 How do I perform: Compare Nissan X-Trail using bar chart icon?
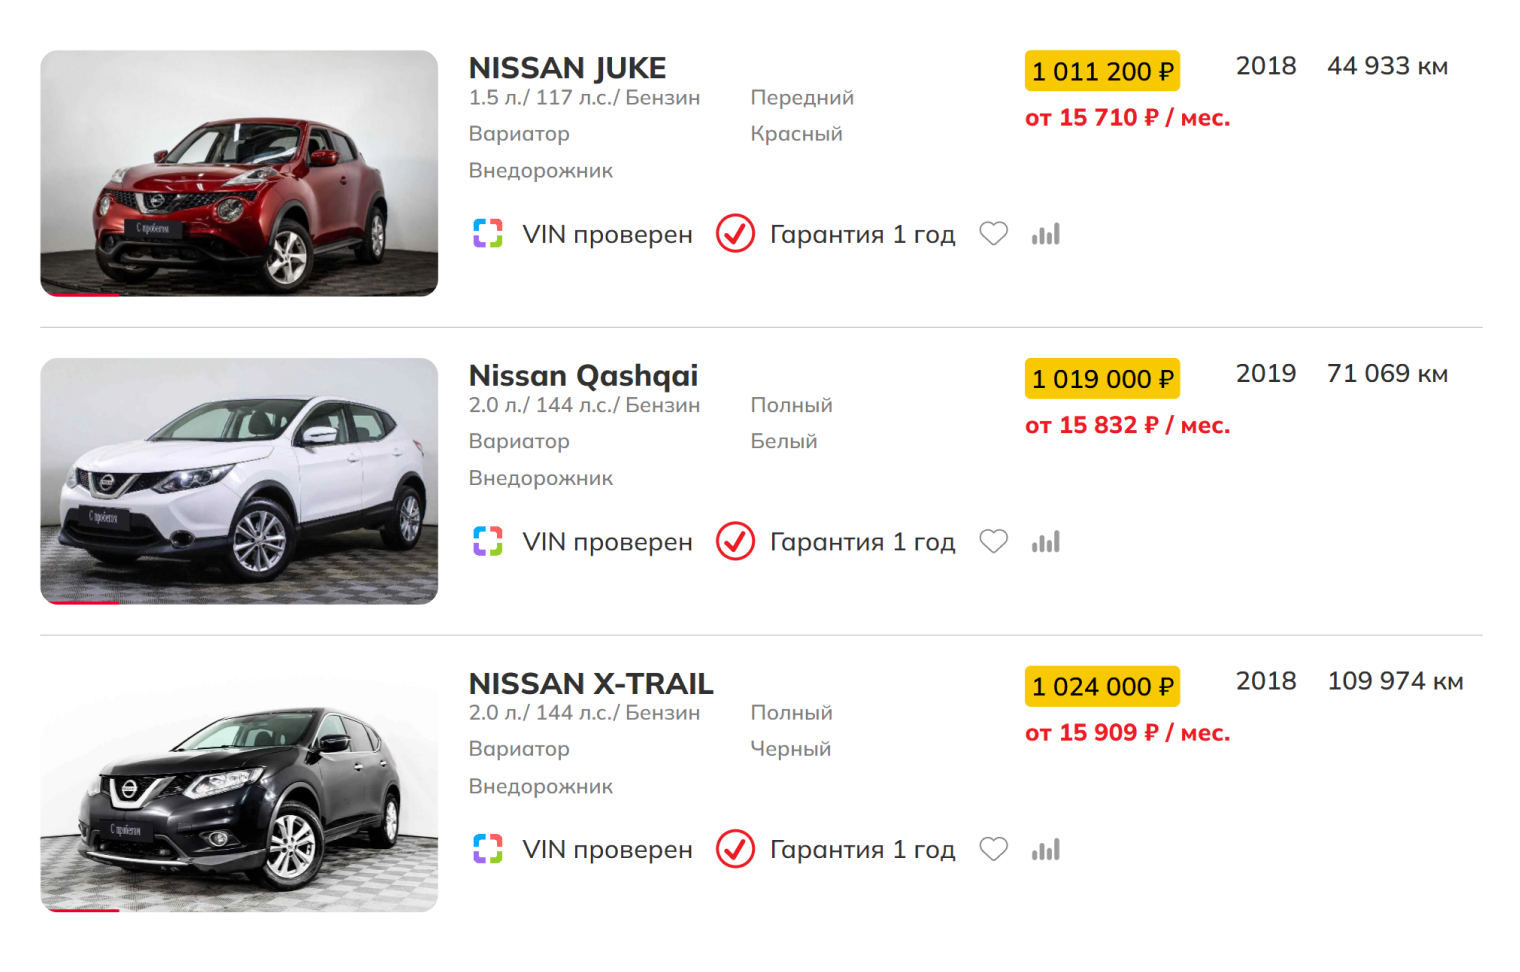tap(1046, 849)
